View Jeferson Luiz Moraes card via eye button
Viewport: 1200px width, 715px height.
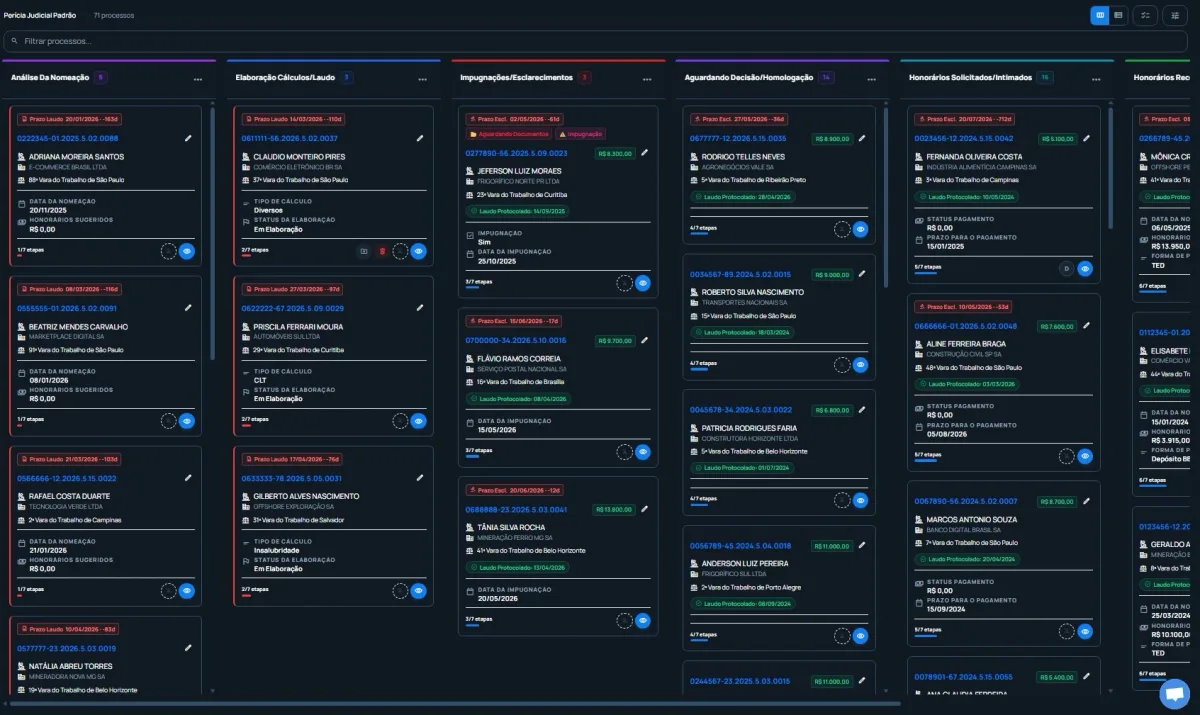[x=643, y=283]
